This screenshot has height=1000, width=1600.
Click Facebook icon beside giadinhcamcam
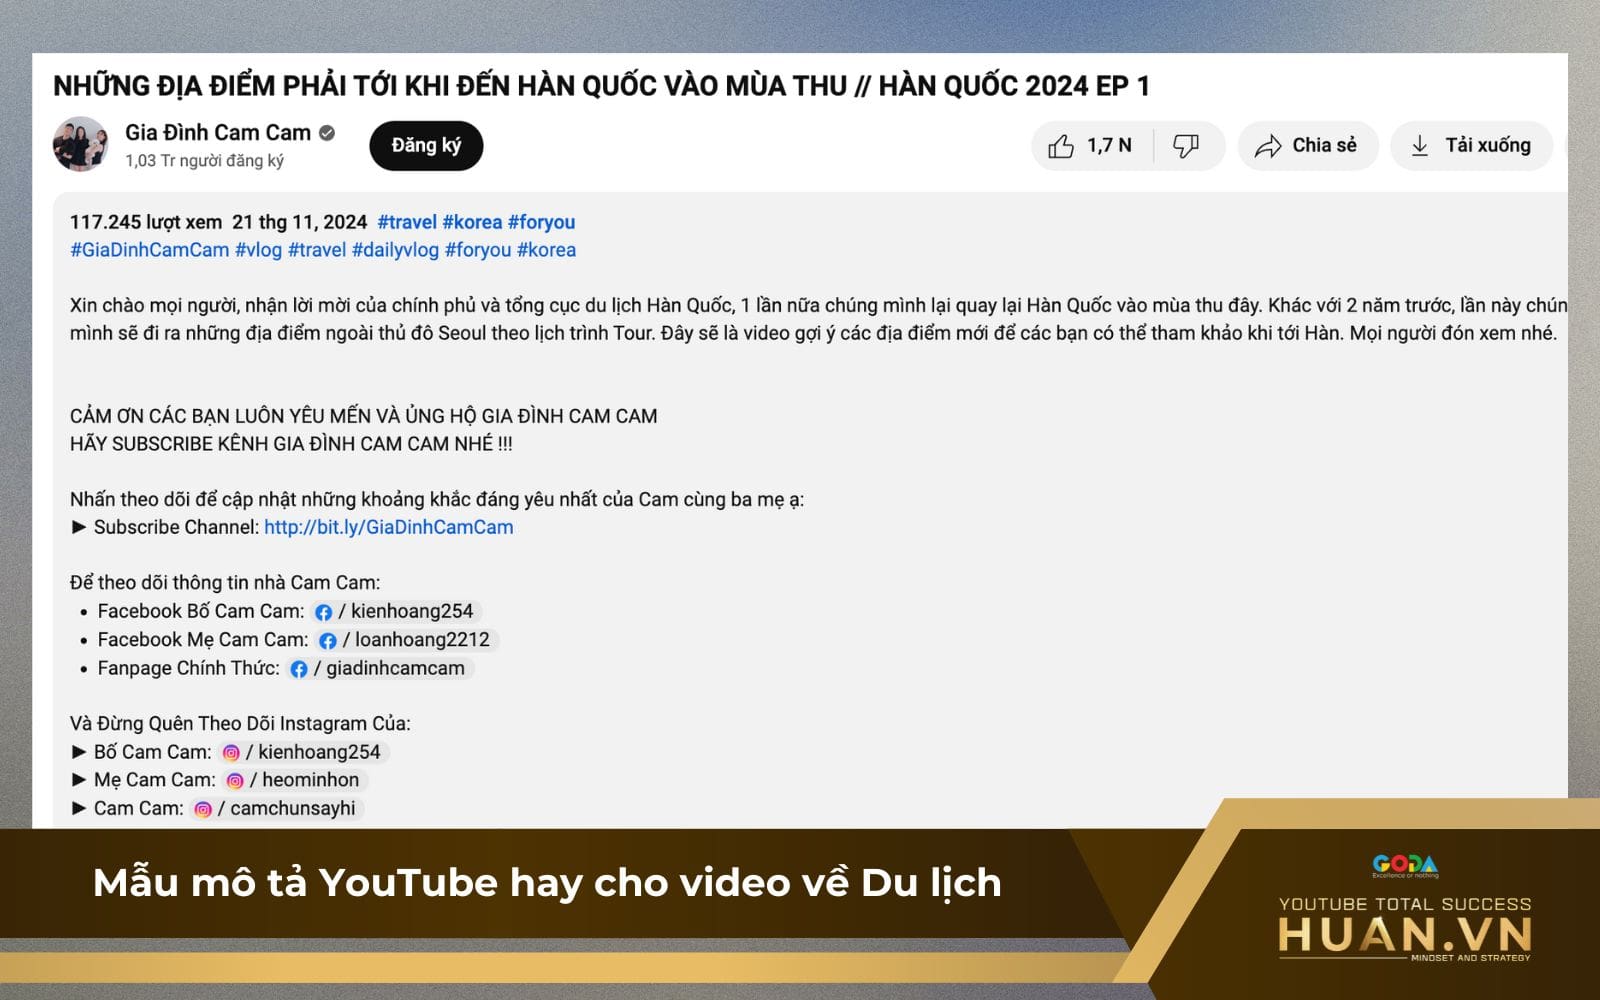click(x=298, y=669)
